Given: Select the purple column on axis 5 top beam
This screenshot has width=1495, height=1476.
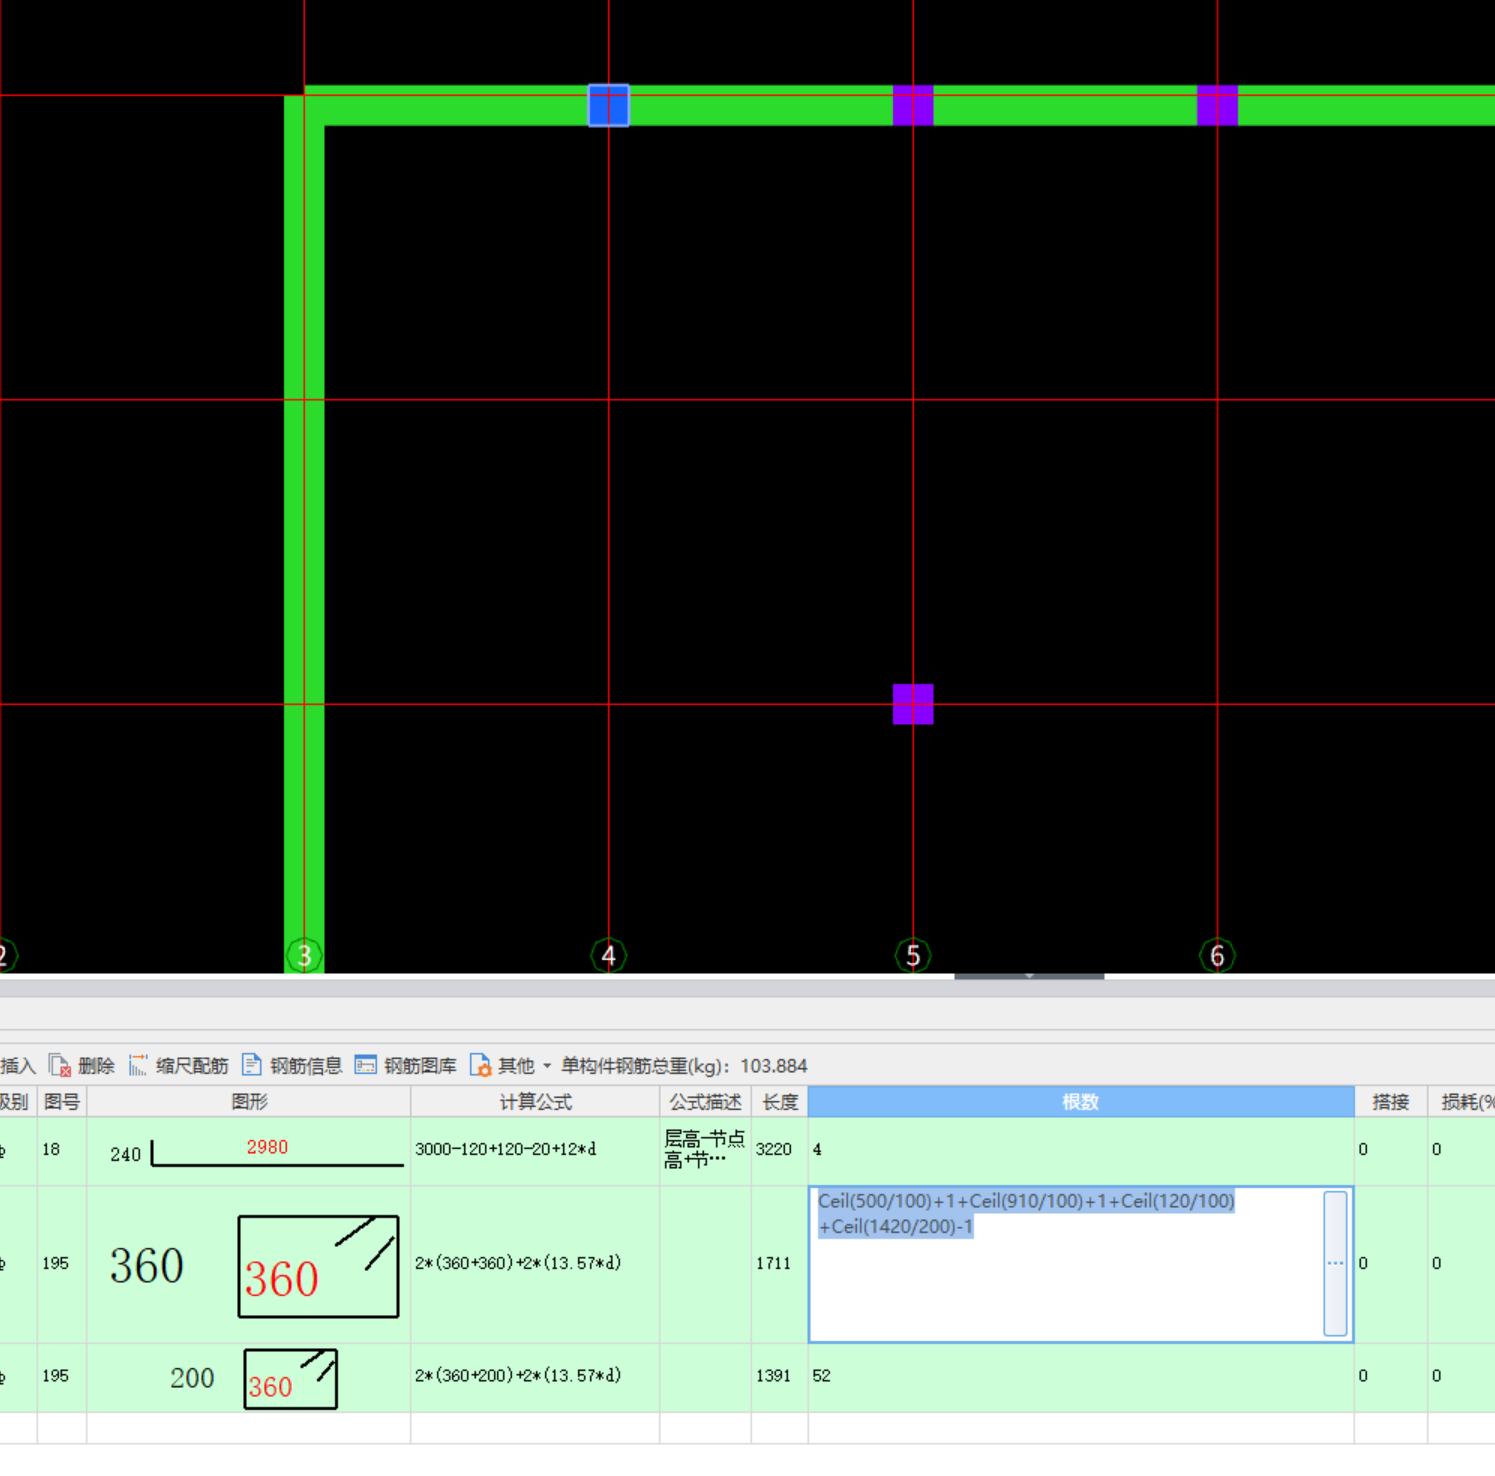Looking at the screenshot, I should 913,105.
